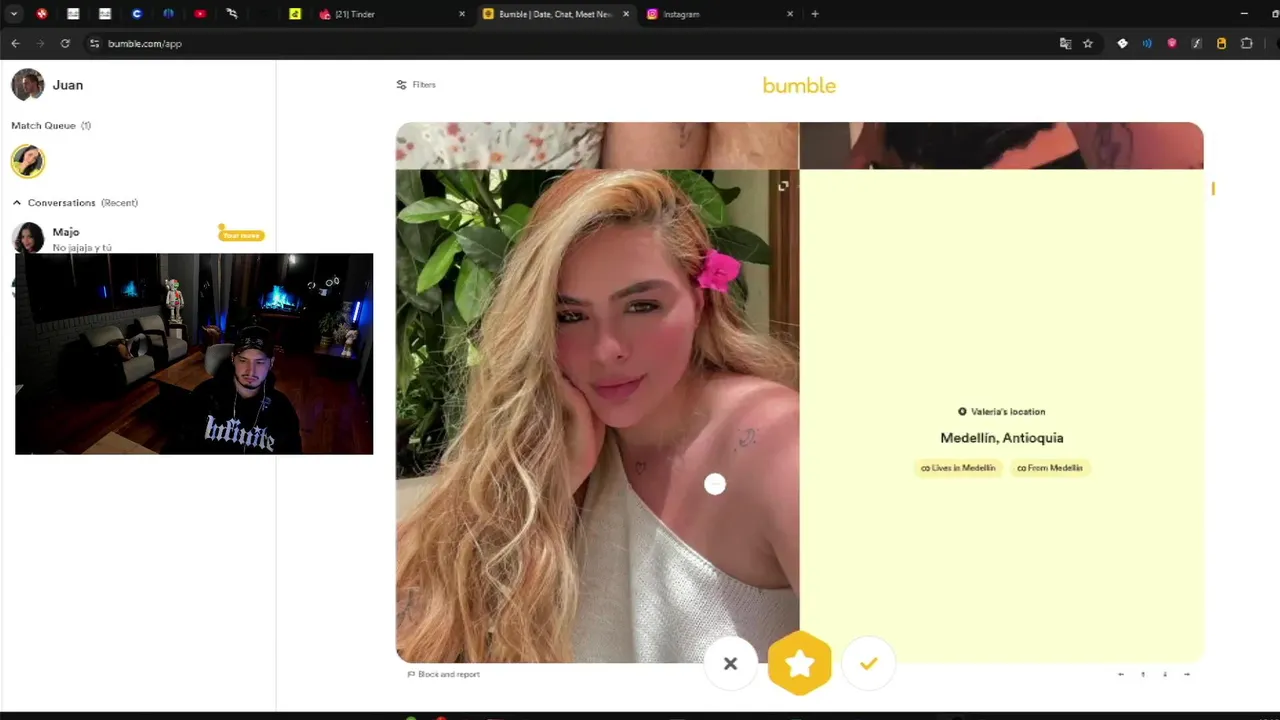Viewport: 1280px width, 720px height.
Task: Open the pinned YouTube tab
Action: 200,14
